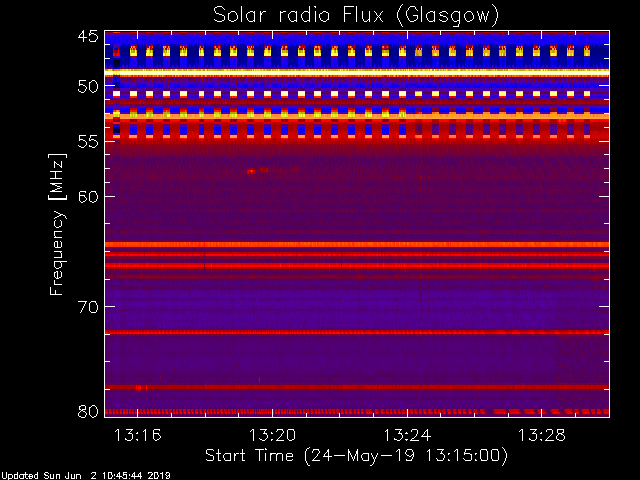Click the 80 MHz frequency tick label
Viewport: 640px width, 480px height.
(x=87, y=410)
